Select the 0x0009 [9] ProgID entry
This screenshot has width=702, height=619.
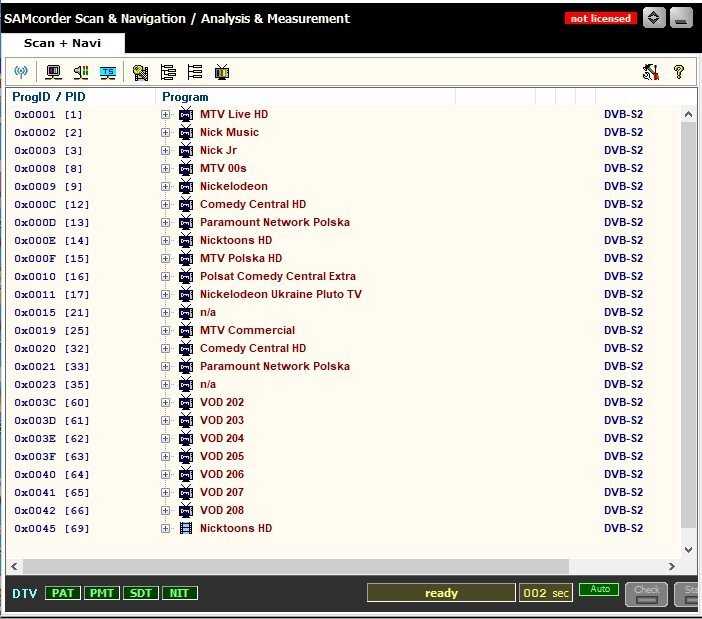[48, 187]
